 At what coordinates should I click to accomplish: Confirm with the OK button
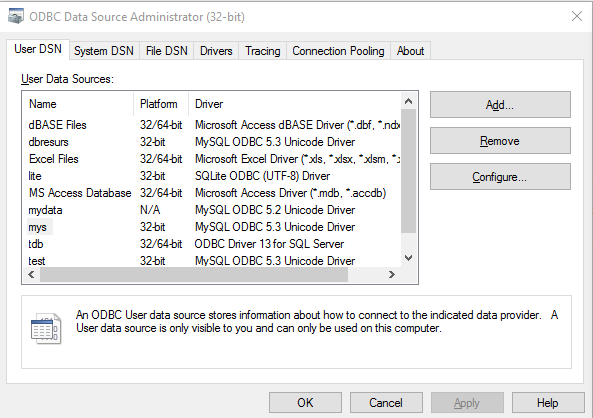pos(305,402)
